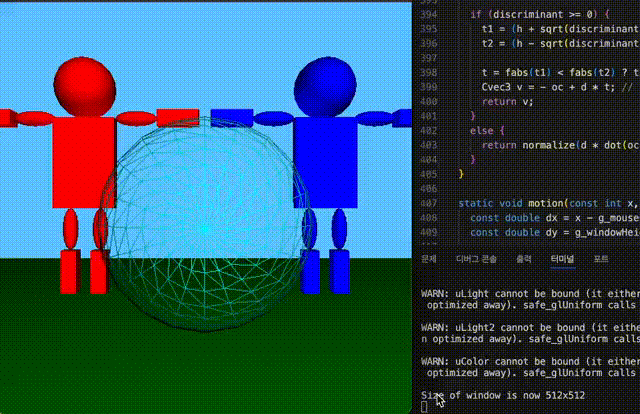Click code line 394 'if (discriminant >= 0)'
The height and width of the screenshot is (414, 640).
[x=540, y=14]
